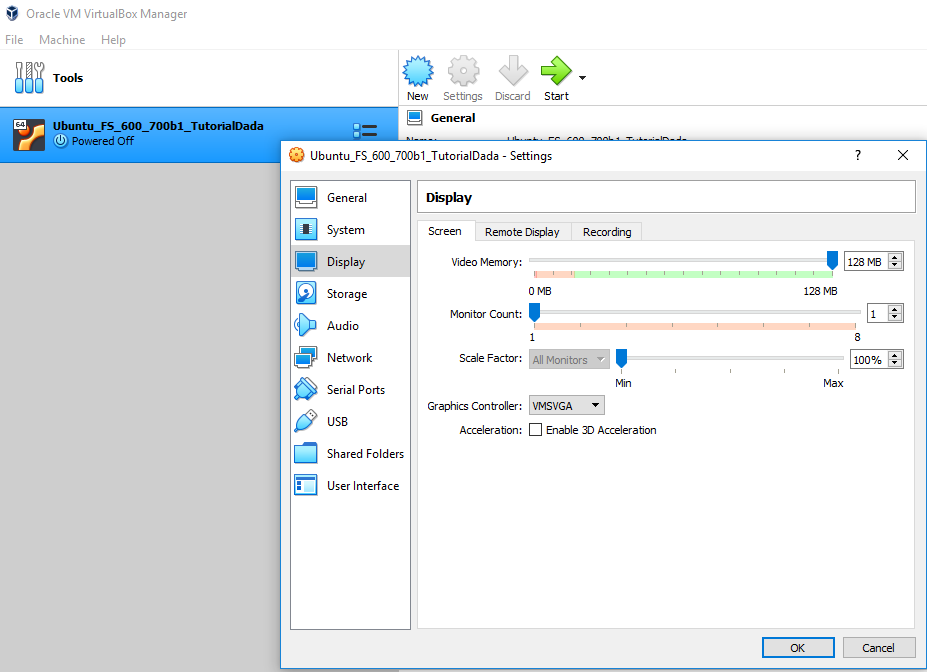Open the Storage settings category
Image resolution: width=927 pixels, height=672 pixels.
coord(347,294)
